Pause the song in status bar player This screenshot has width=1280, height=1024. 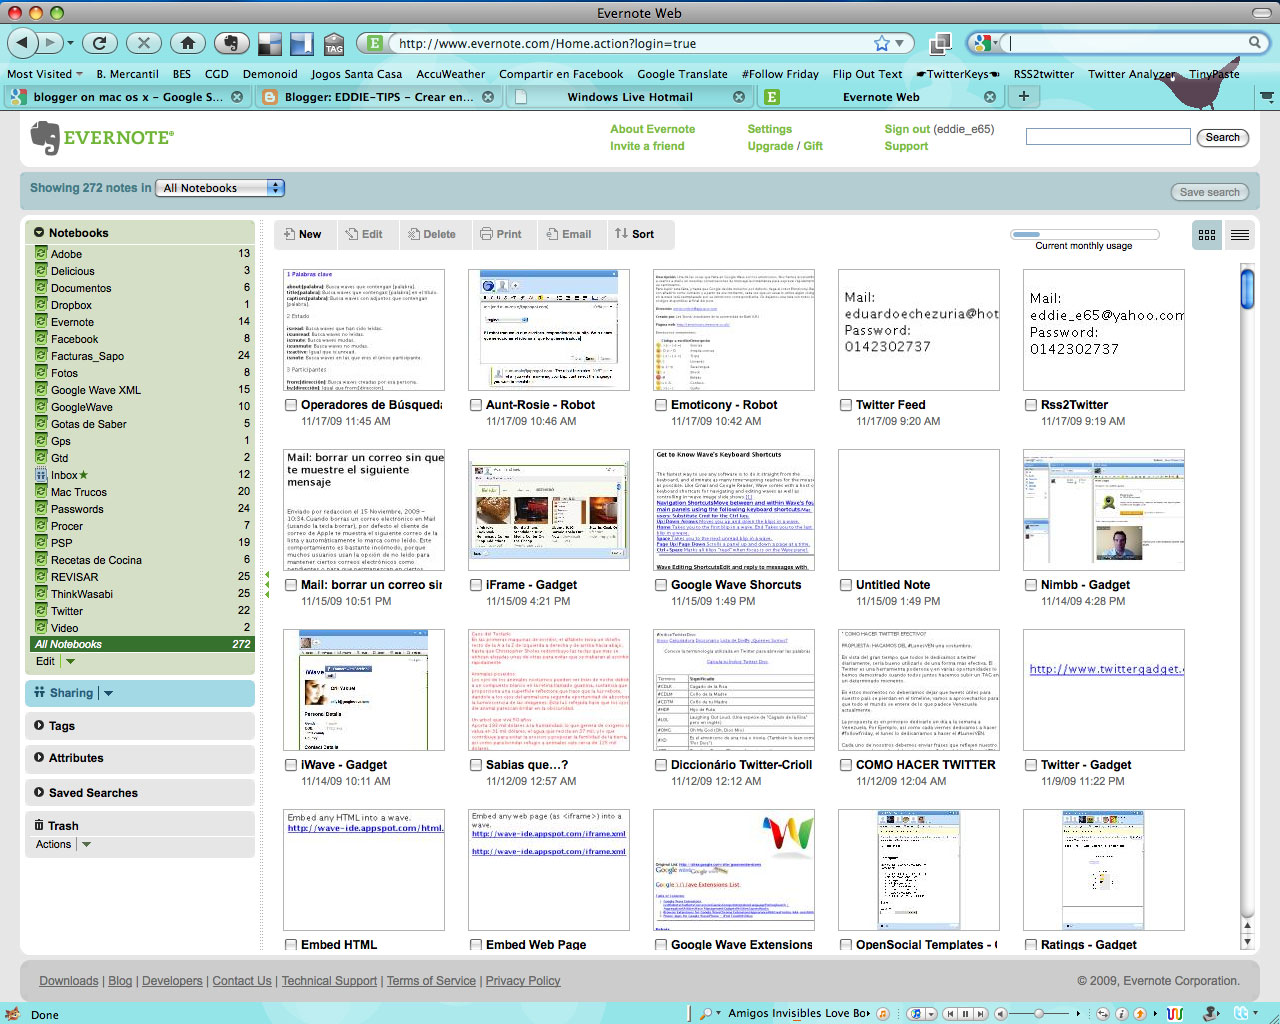965,1013
